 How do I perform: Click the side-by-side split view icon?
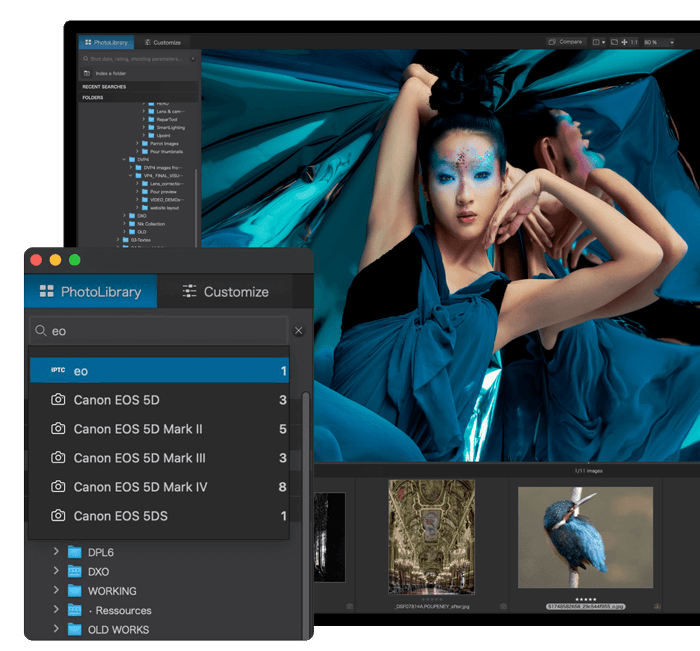pos(596,42)
